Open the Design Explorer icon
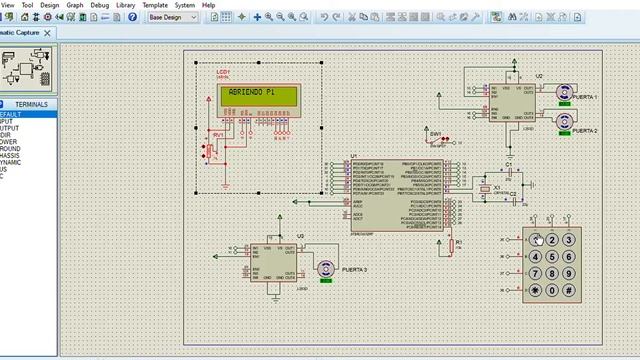This screenshot has width=640, height=360. (82, 17)
